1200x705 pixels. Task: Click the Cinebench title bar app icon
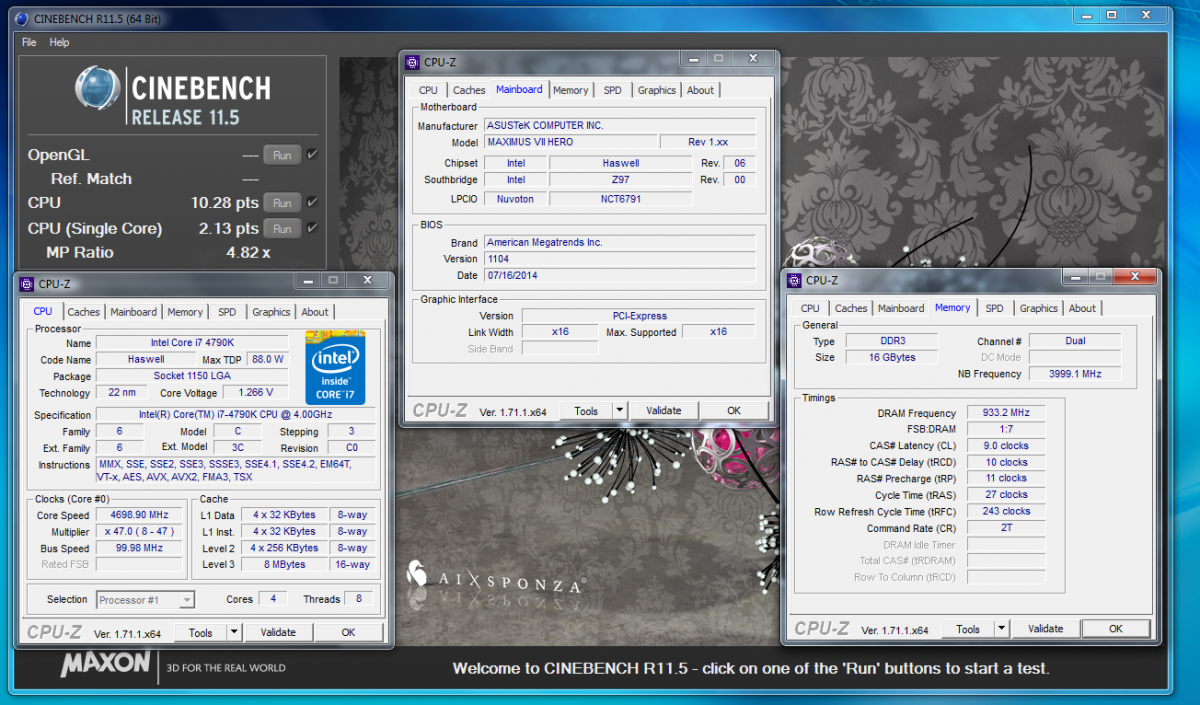22,18
